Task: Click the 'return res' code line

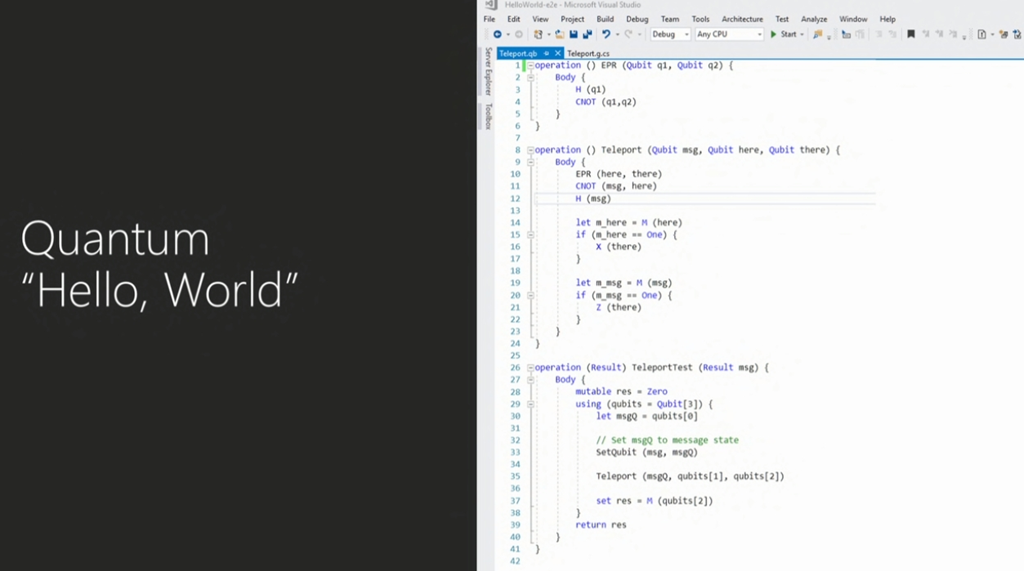Action: [601, 525]
